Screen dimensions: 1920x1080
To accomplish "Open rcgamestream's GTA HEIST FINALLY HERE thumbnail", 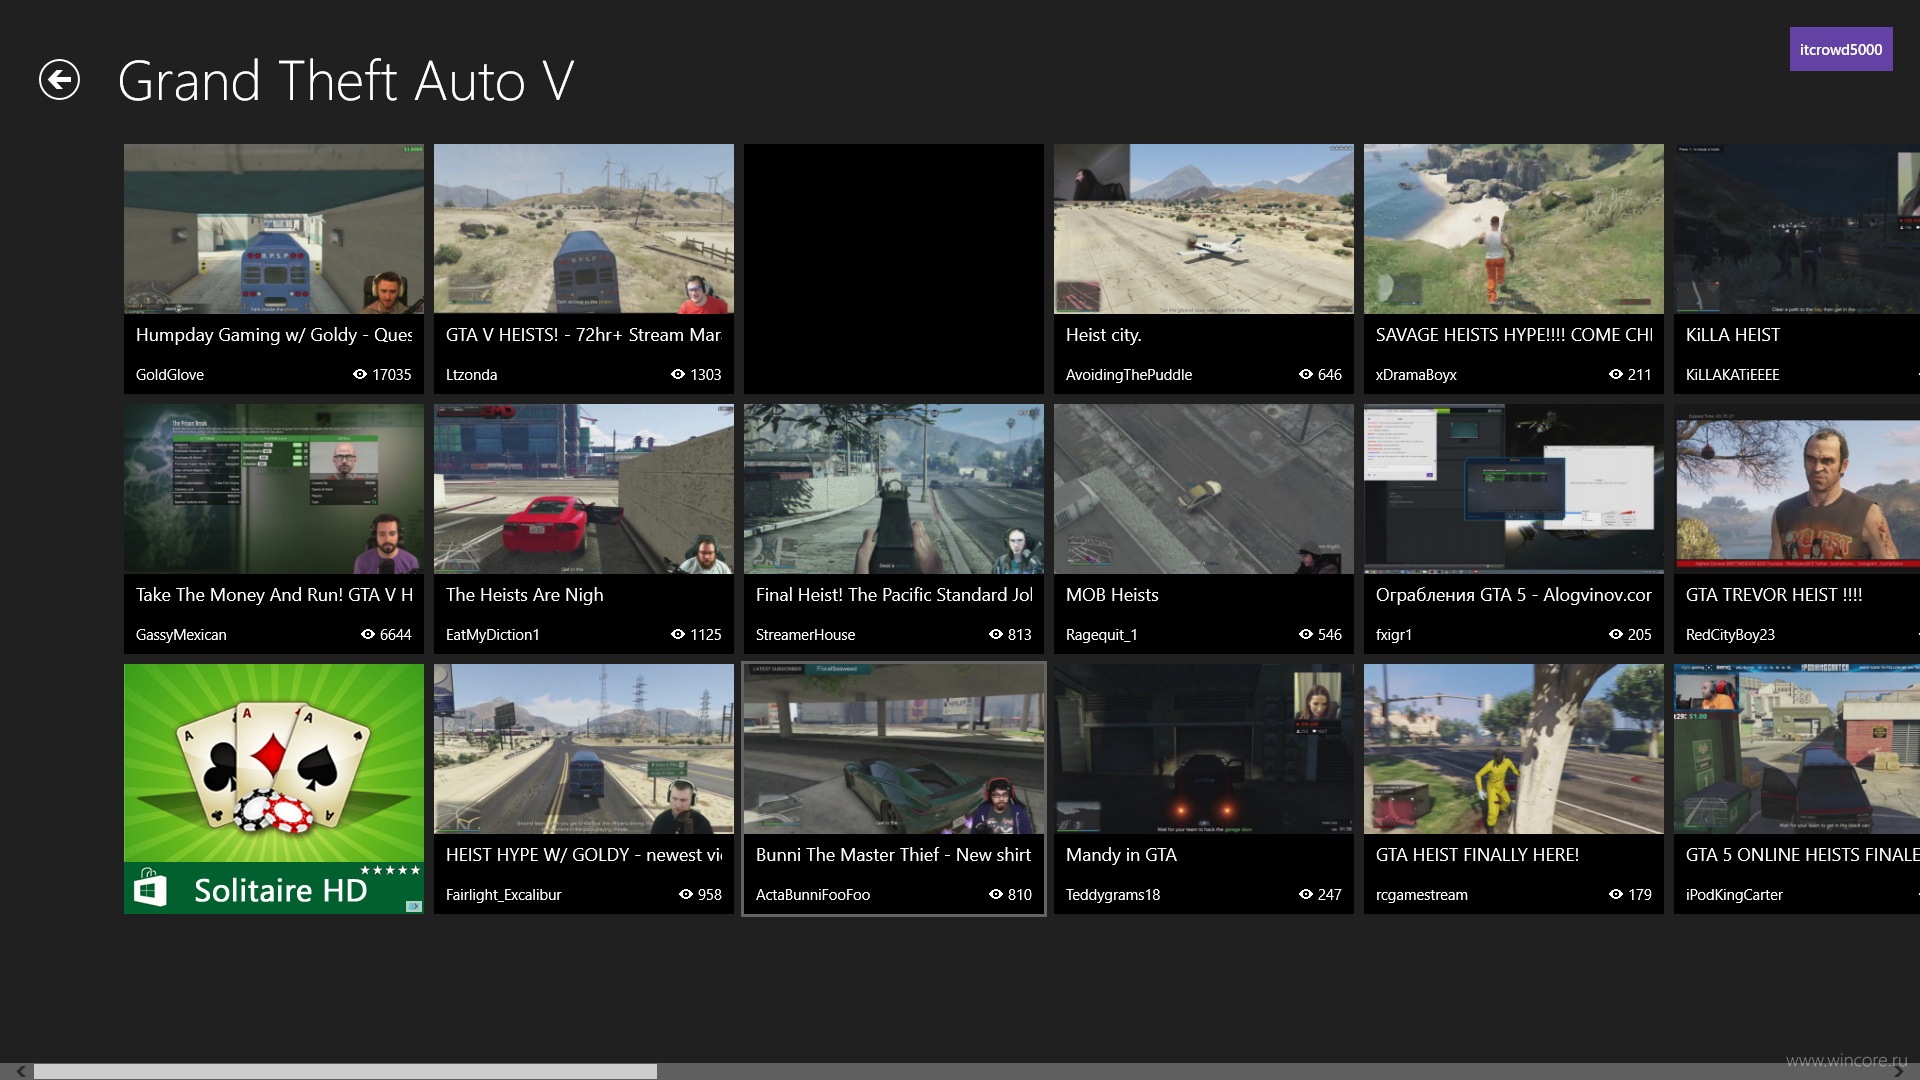I will coord(1514,749).
